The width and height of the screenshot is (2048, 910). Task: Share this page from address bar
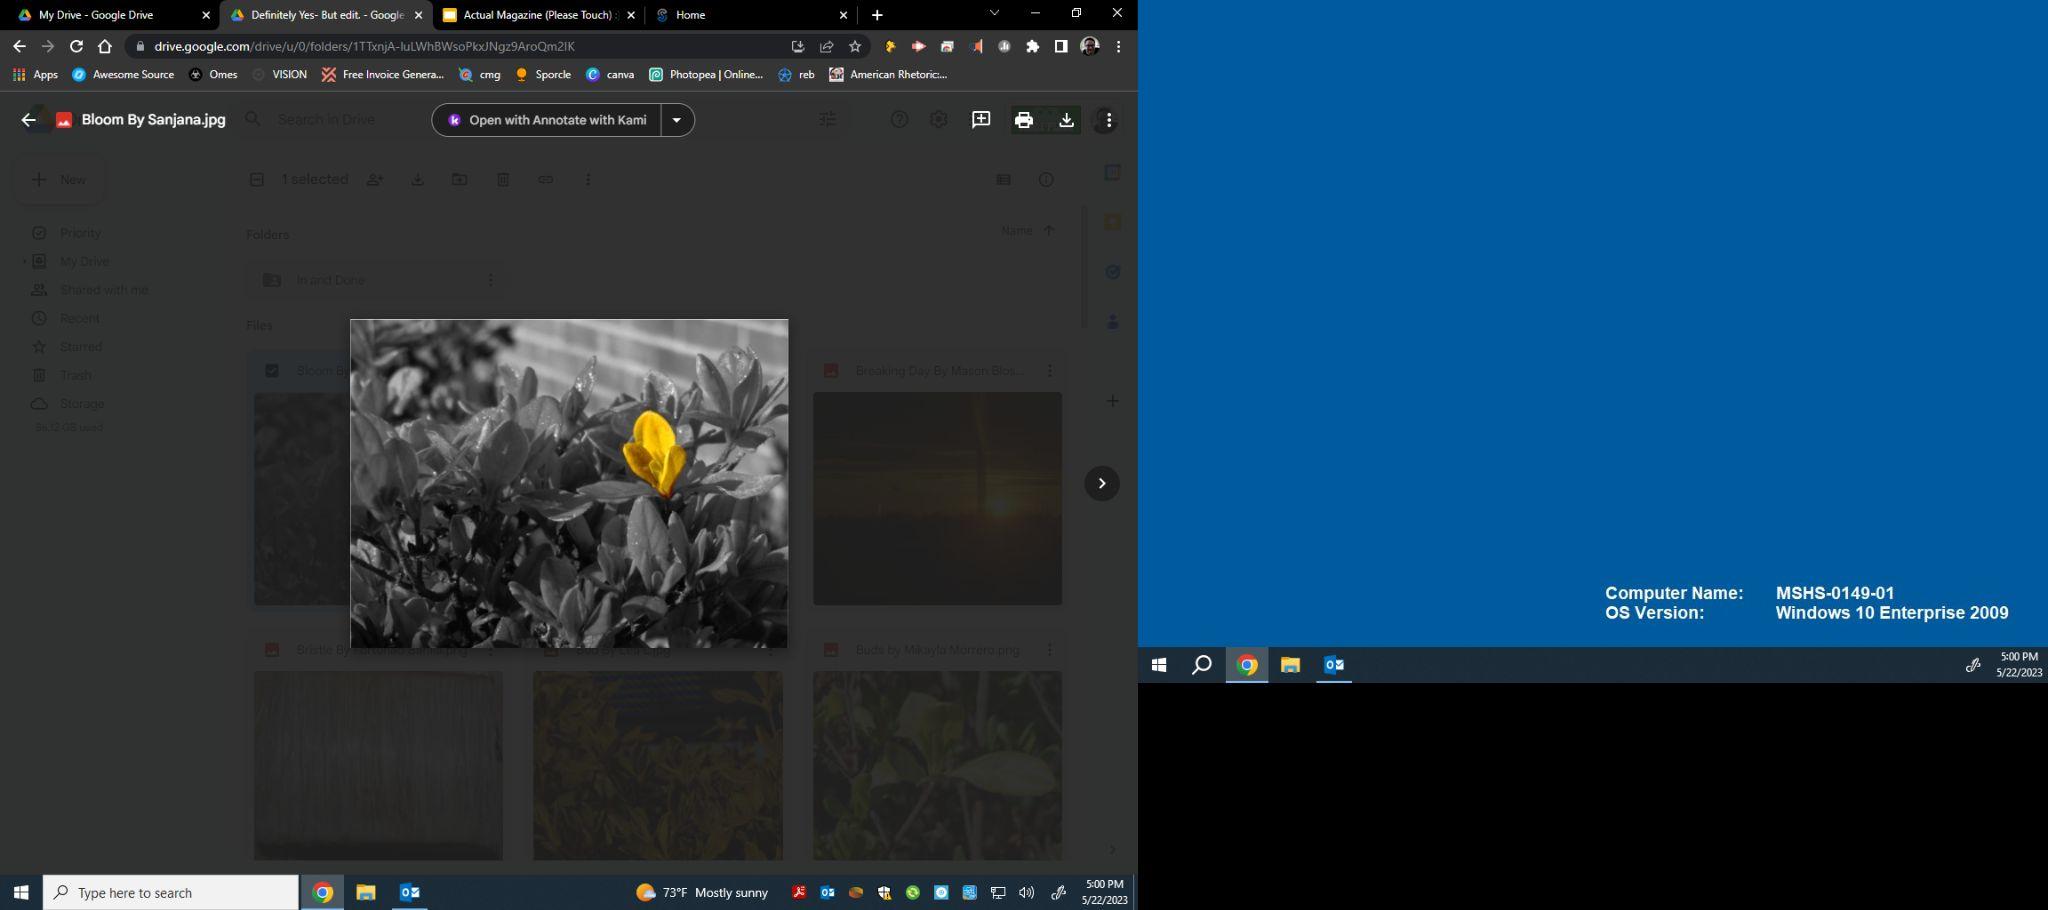(827, 46)
